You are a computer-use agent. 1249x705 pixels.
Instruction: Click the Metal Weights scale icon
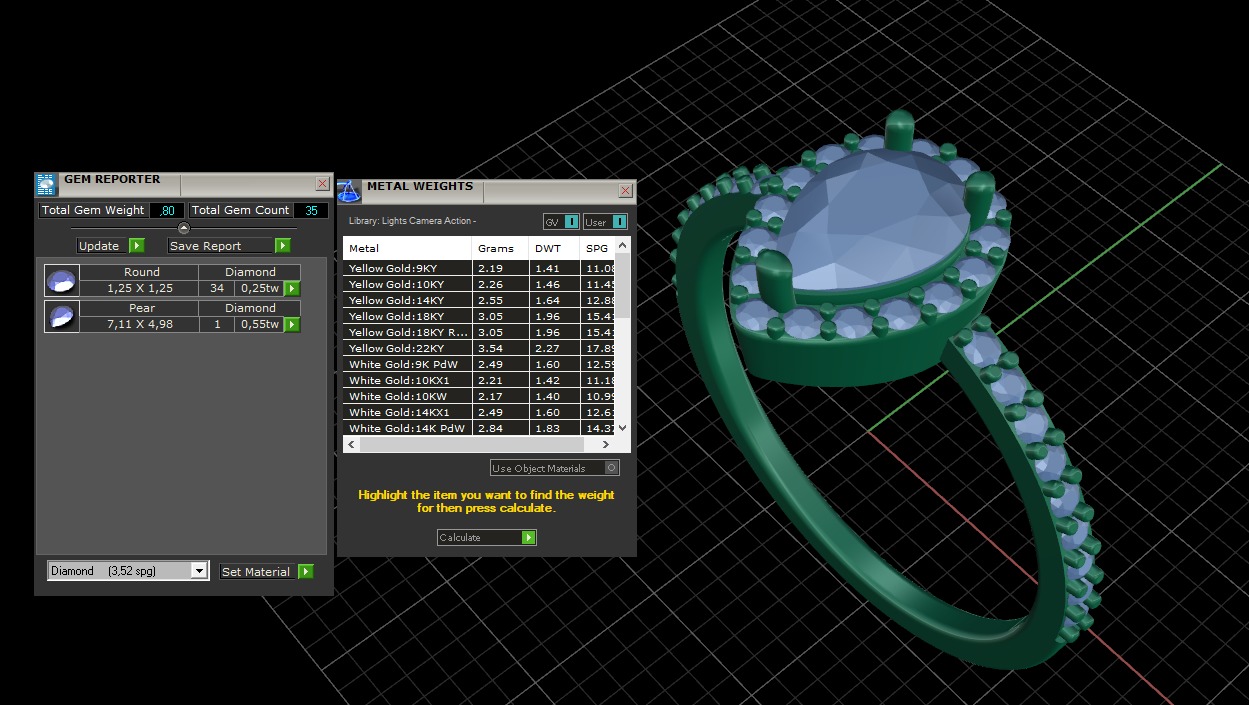tap(349, 191)
